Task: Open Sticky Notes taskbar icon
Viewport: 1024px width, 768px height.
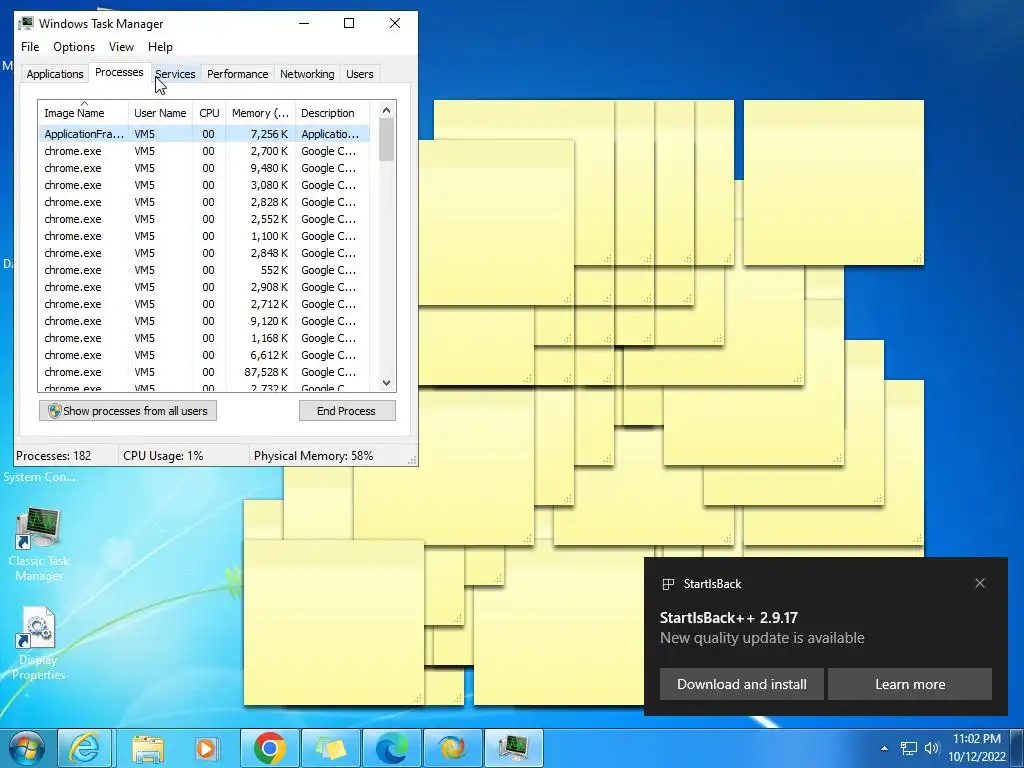Action: tap(330, 748)
